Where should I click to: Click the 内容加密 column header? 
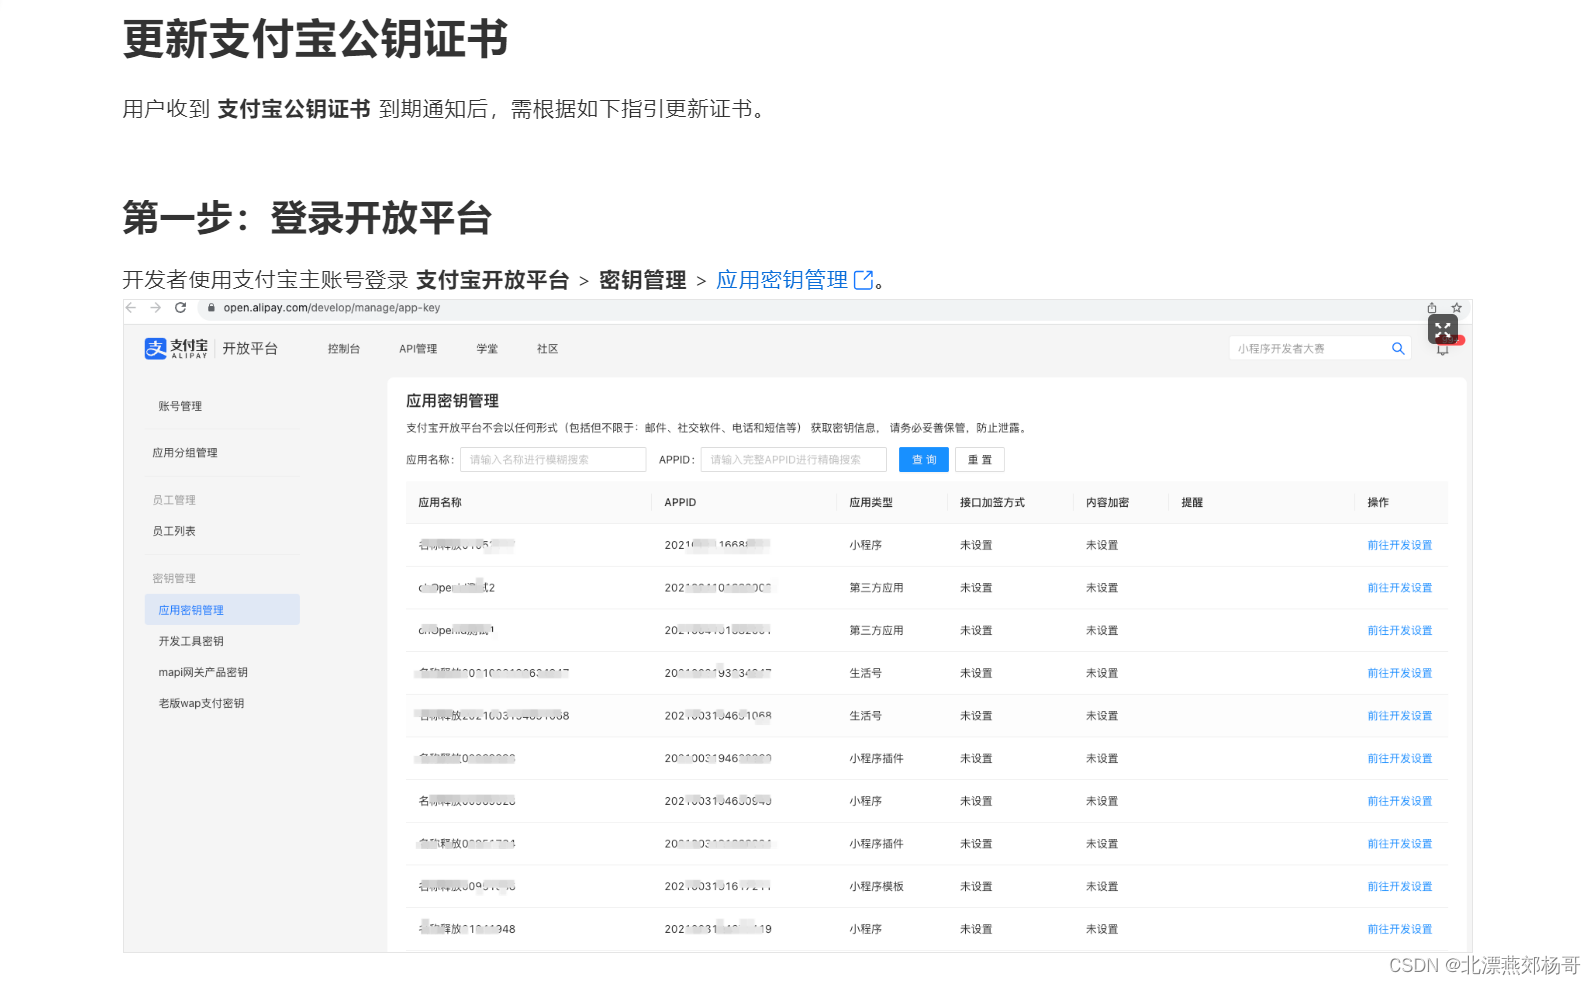point(1107,503)
